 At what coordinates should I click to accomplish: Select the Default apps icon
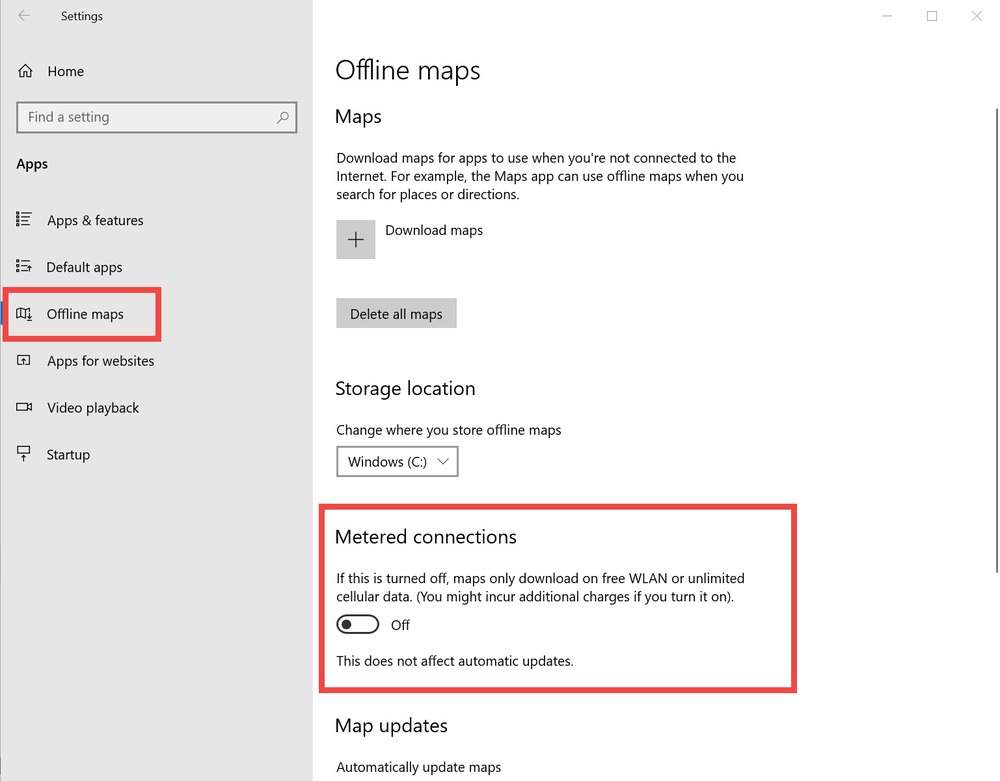24,267
